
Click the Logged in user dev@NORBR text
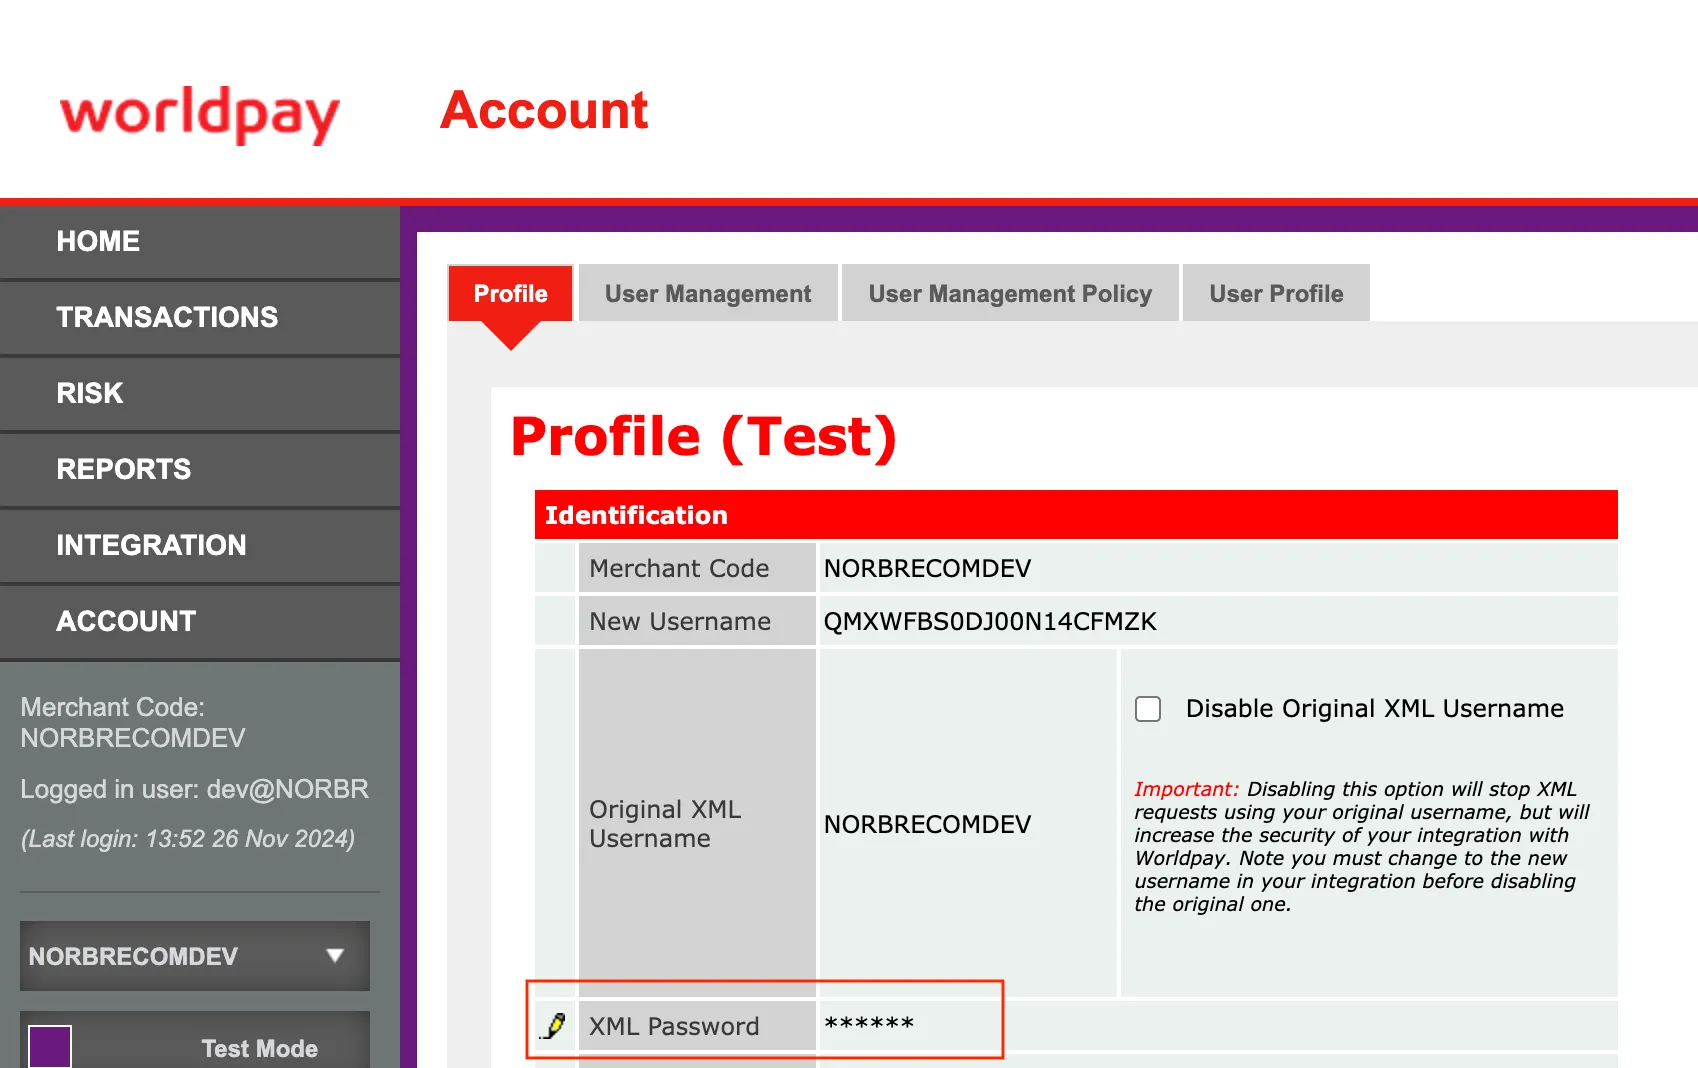[x=195, y=789]
